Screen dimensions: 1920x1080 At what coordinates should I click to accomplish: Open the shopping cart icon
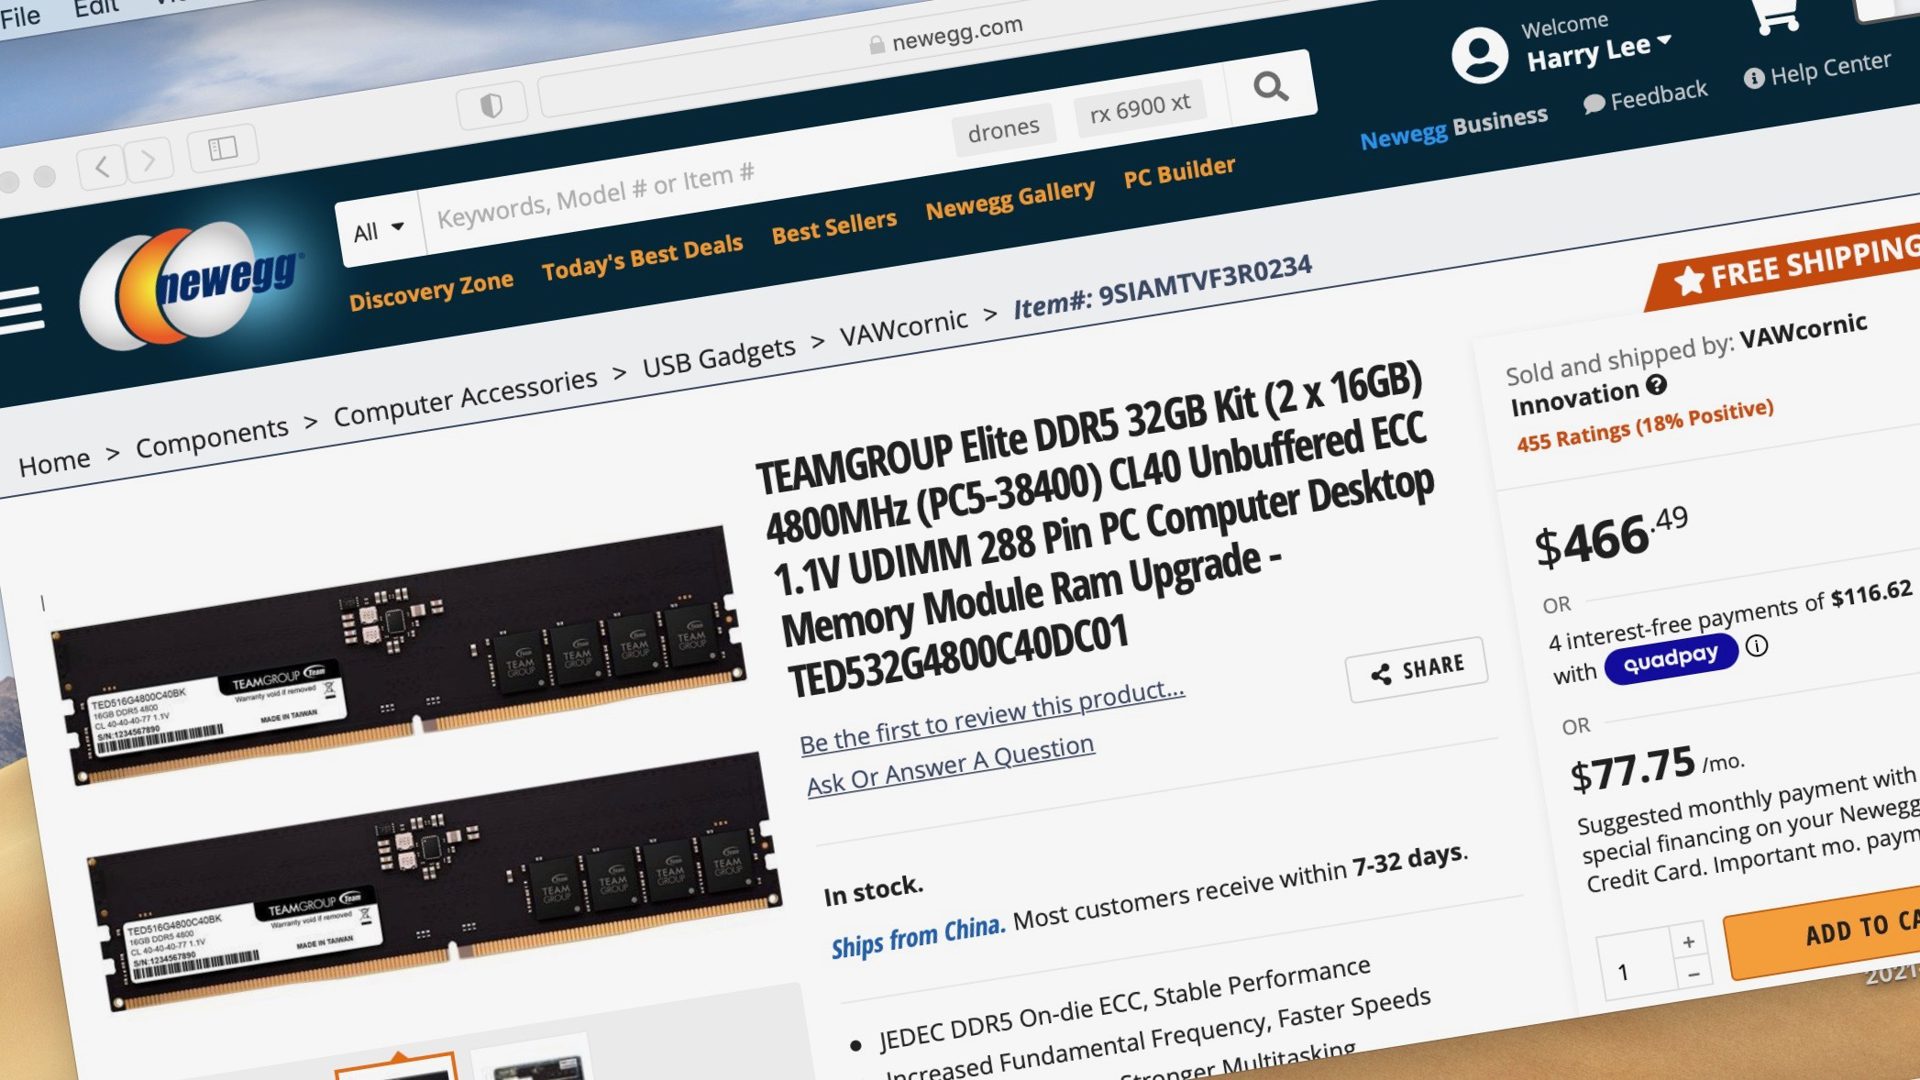point(1777,15)
